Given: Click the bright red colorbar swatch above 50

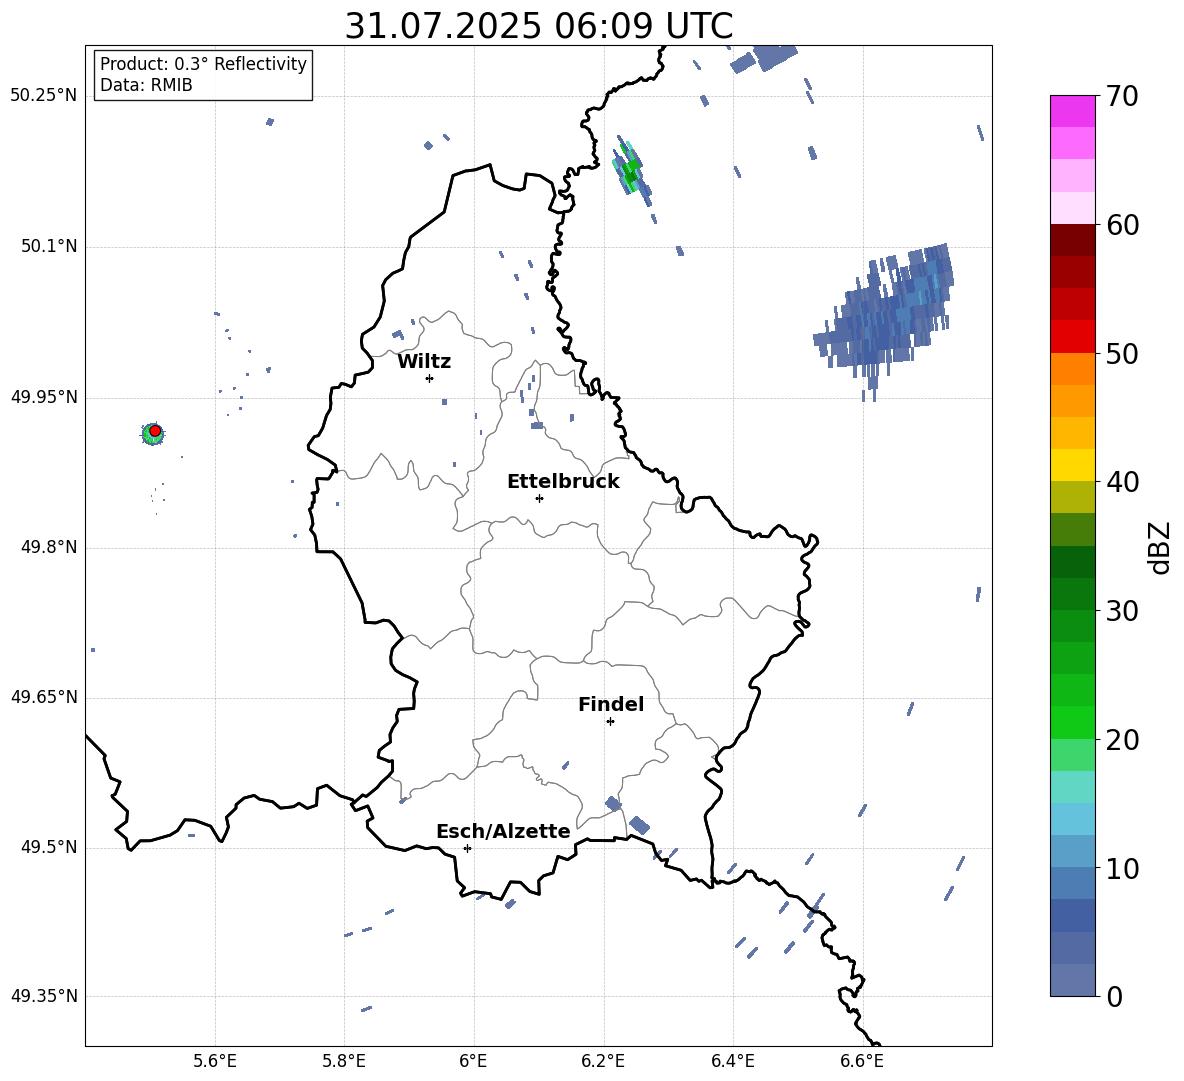Looking at the screenshot, I should coord(1072,337).
